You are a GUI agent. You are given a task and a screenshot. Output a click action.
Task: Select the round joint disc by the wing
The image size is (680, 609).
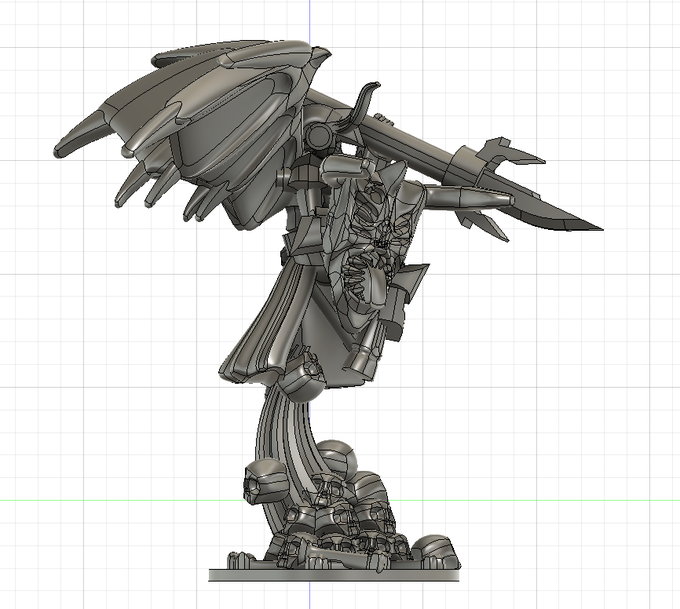(x=318, y=136)
